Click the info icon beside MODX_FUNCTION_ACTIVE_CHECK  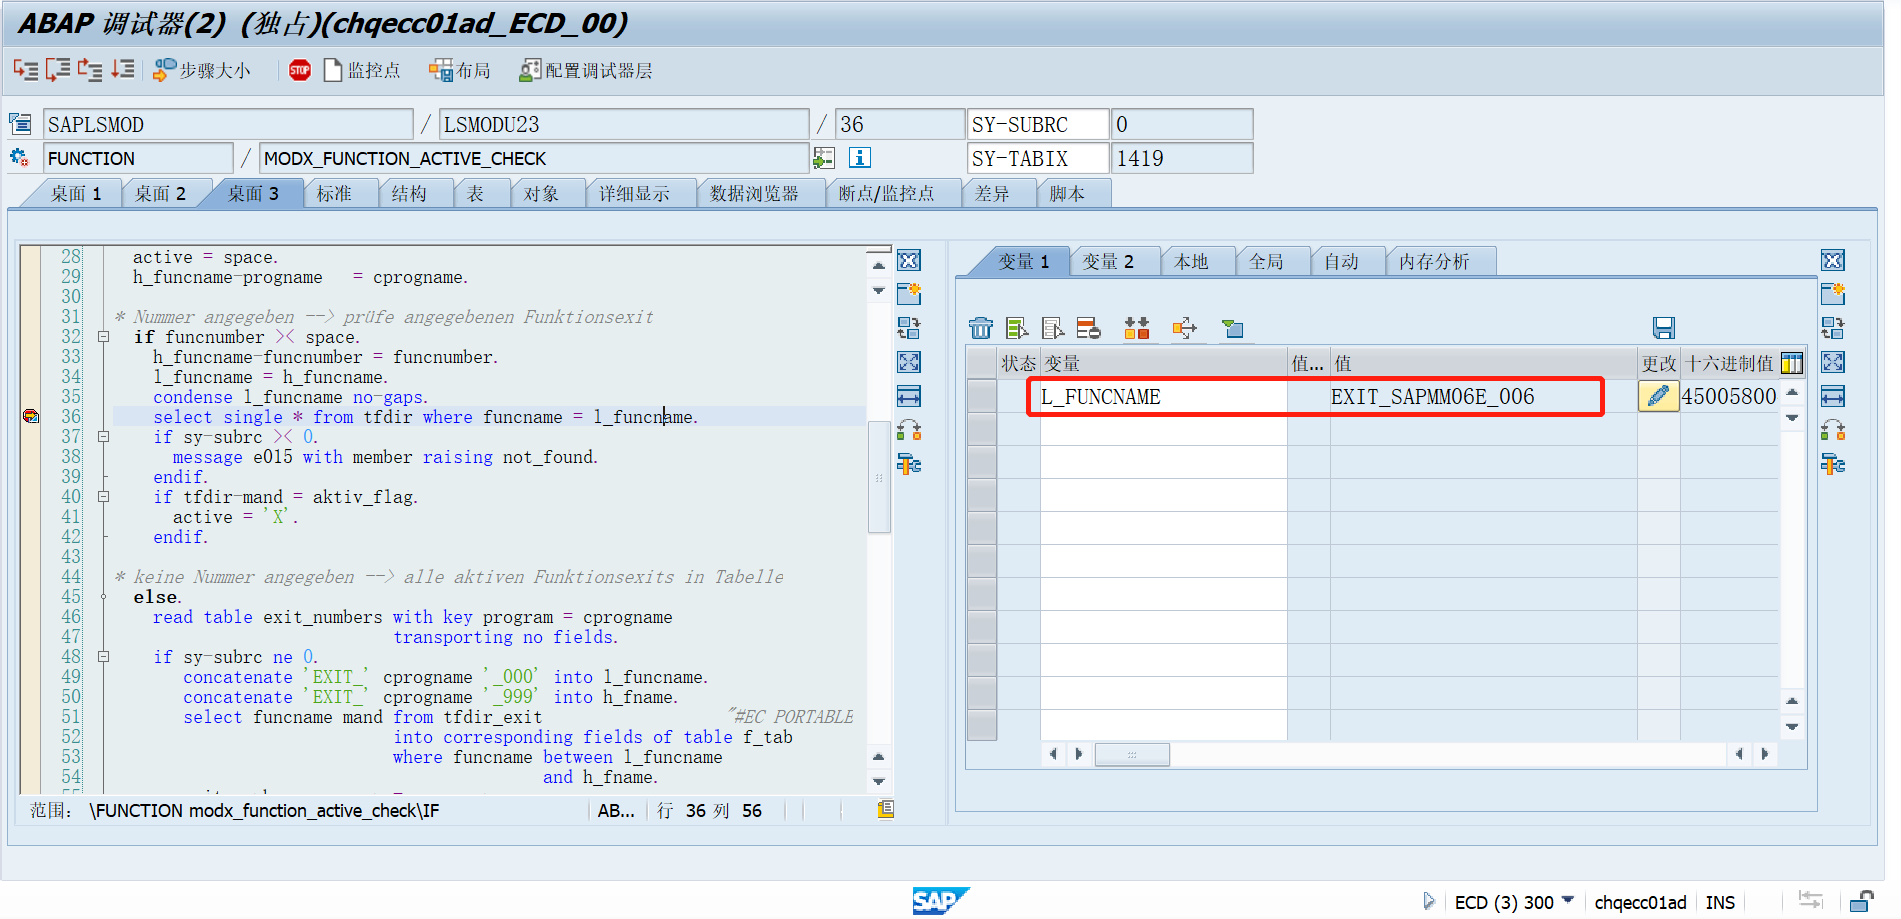[x=859, y=157]
